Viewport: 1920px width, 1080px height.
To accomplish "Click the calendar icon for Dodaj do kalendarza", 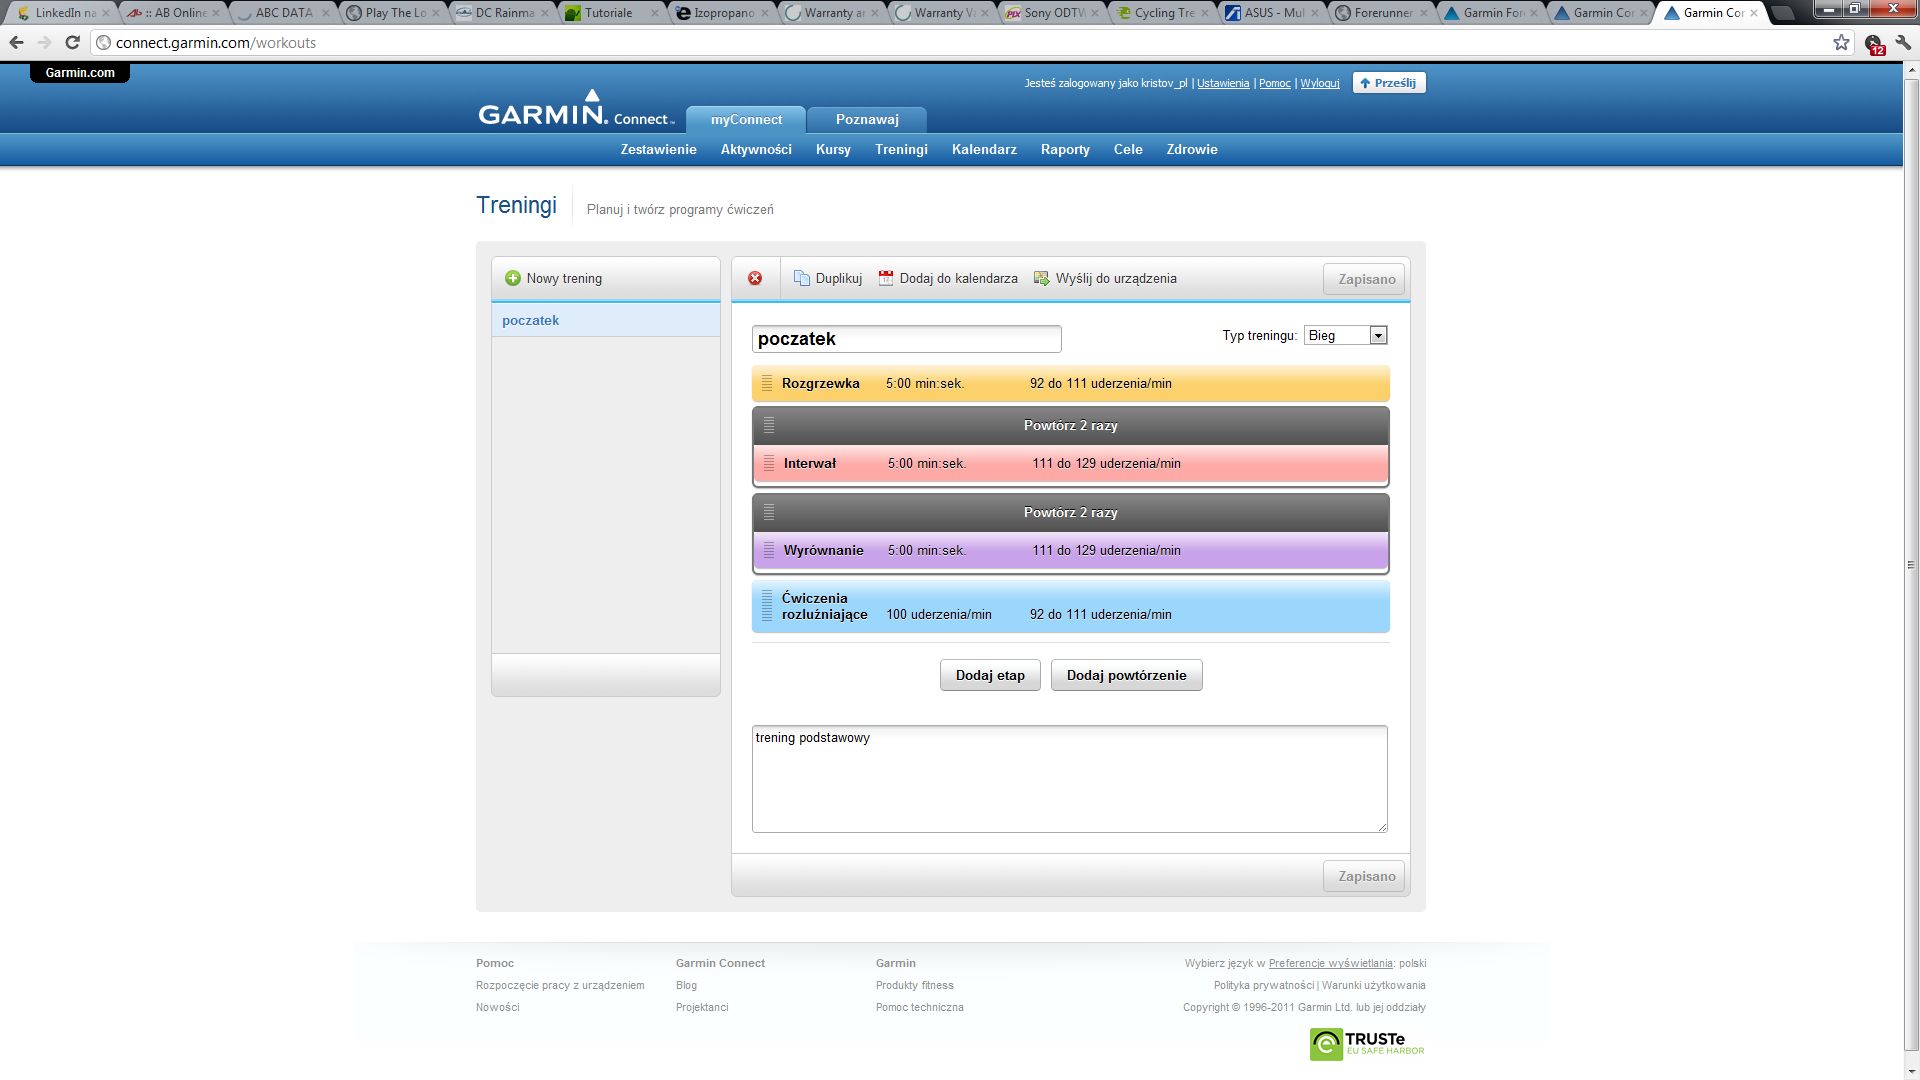I will tap(886, 279).
